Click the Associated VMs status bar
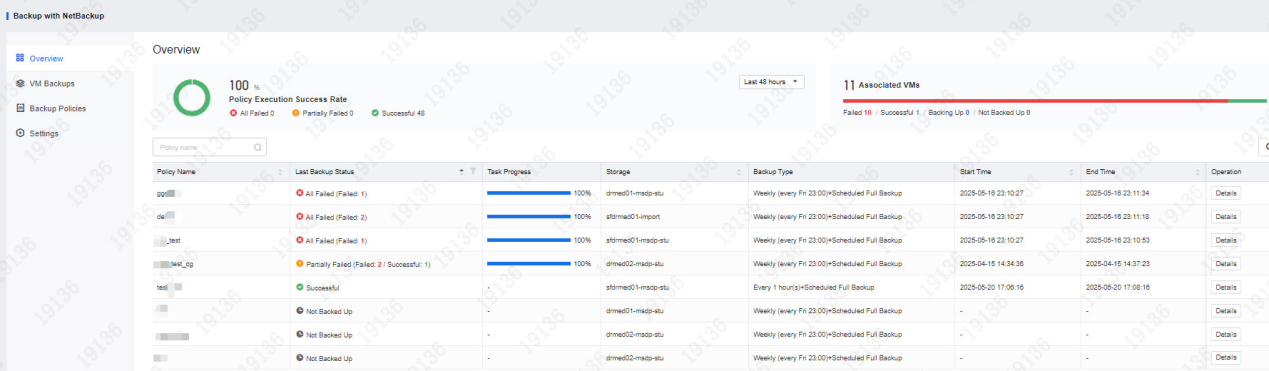The height and width of the screenshot is (371, 1269). click(1055, 101)
